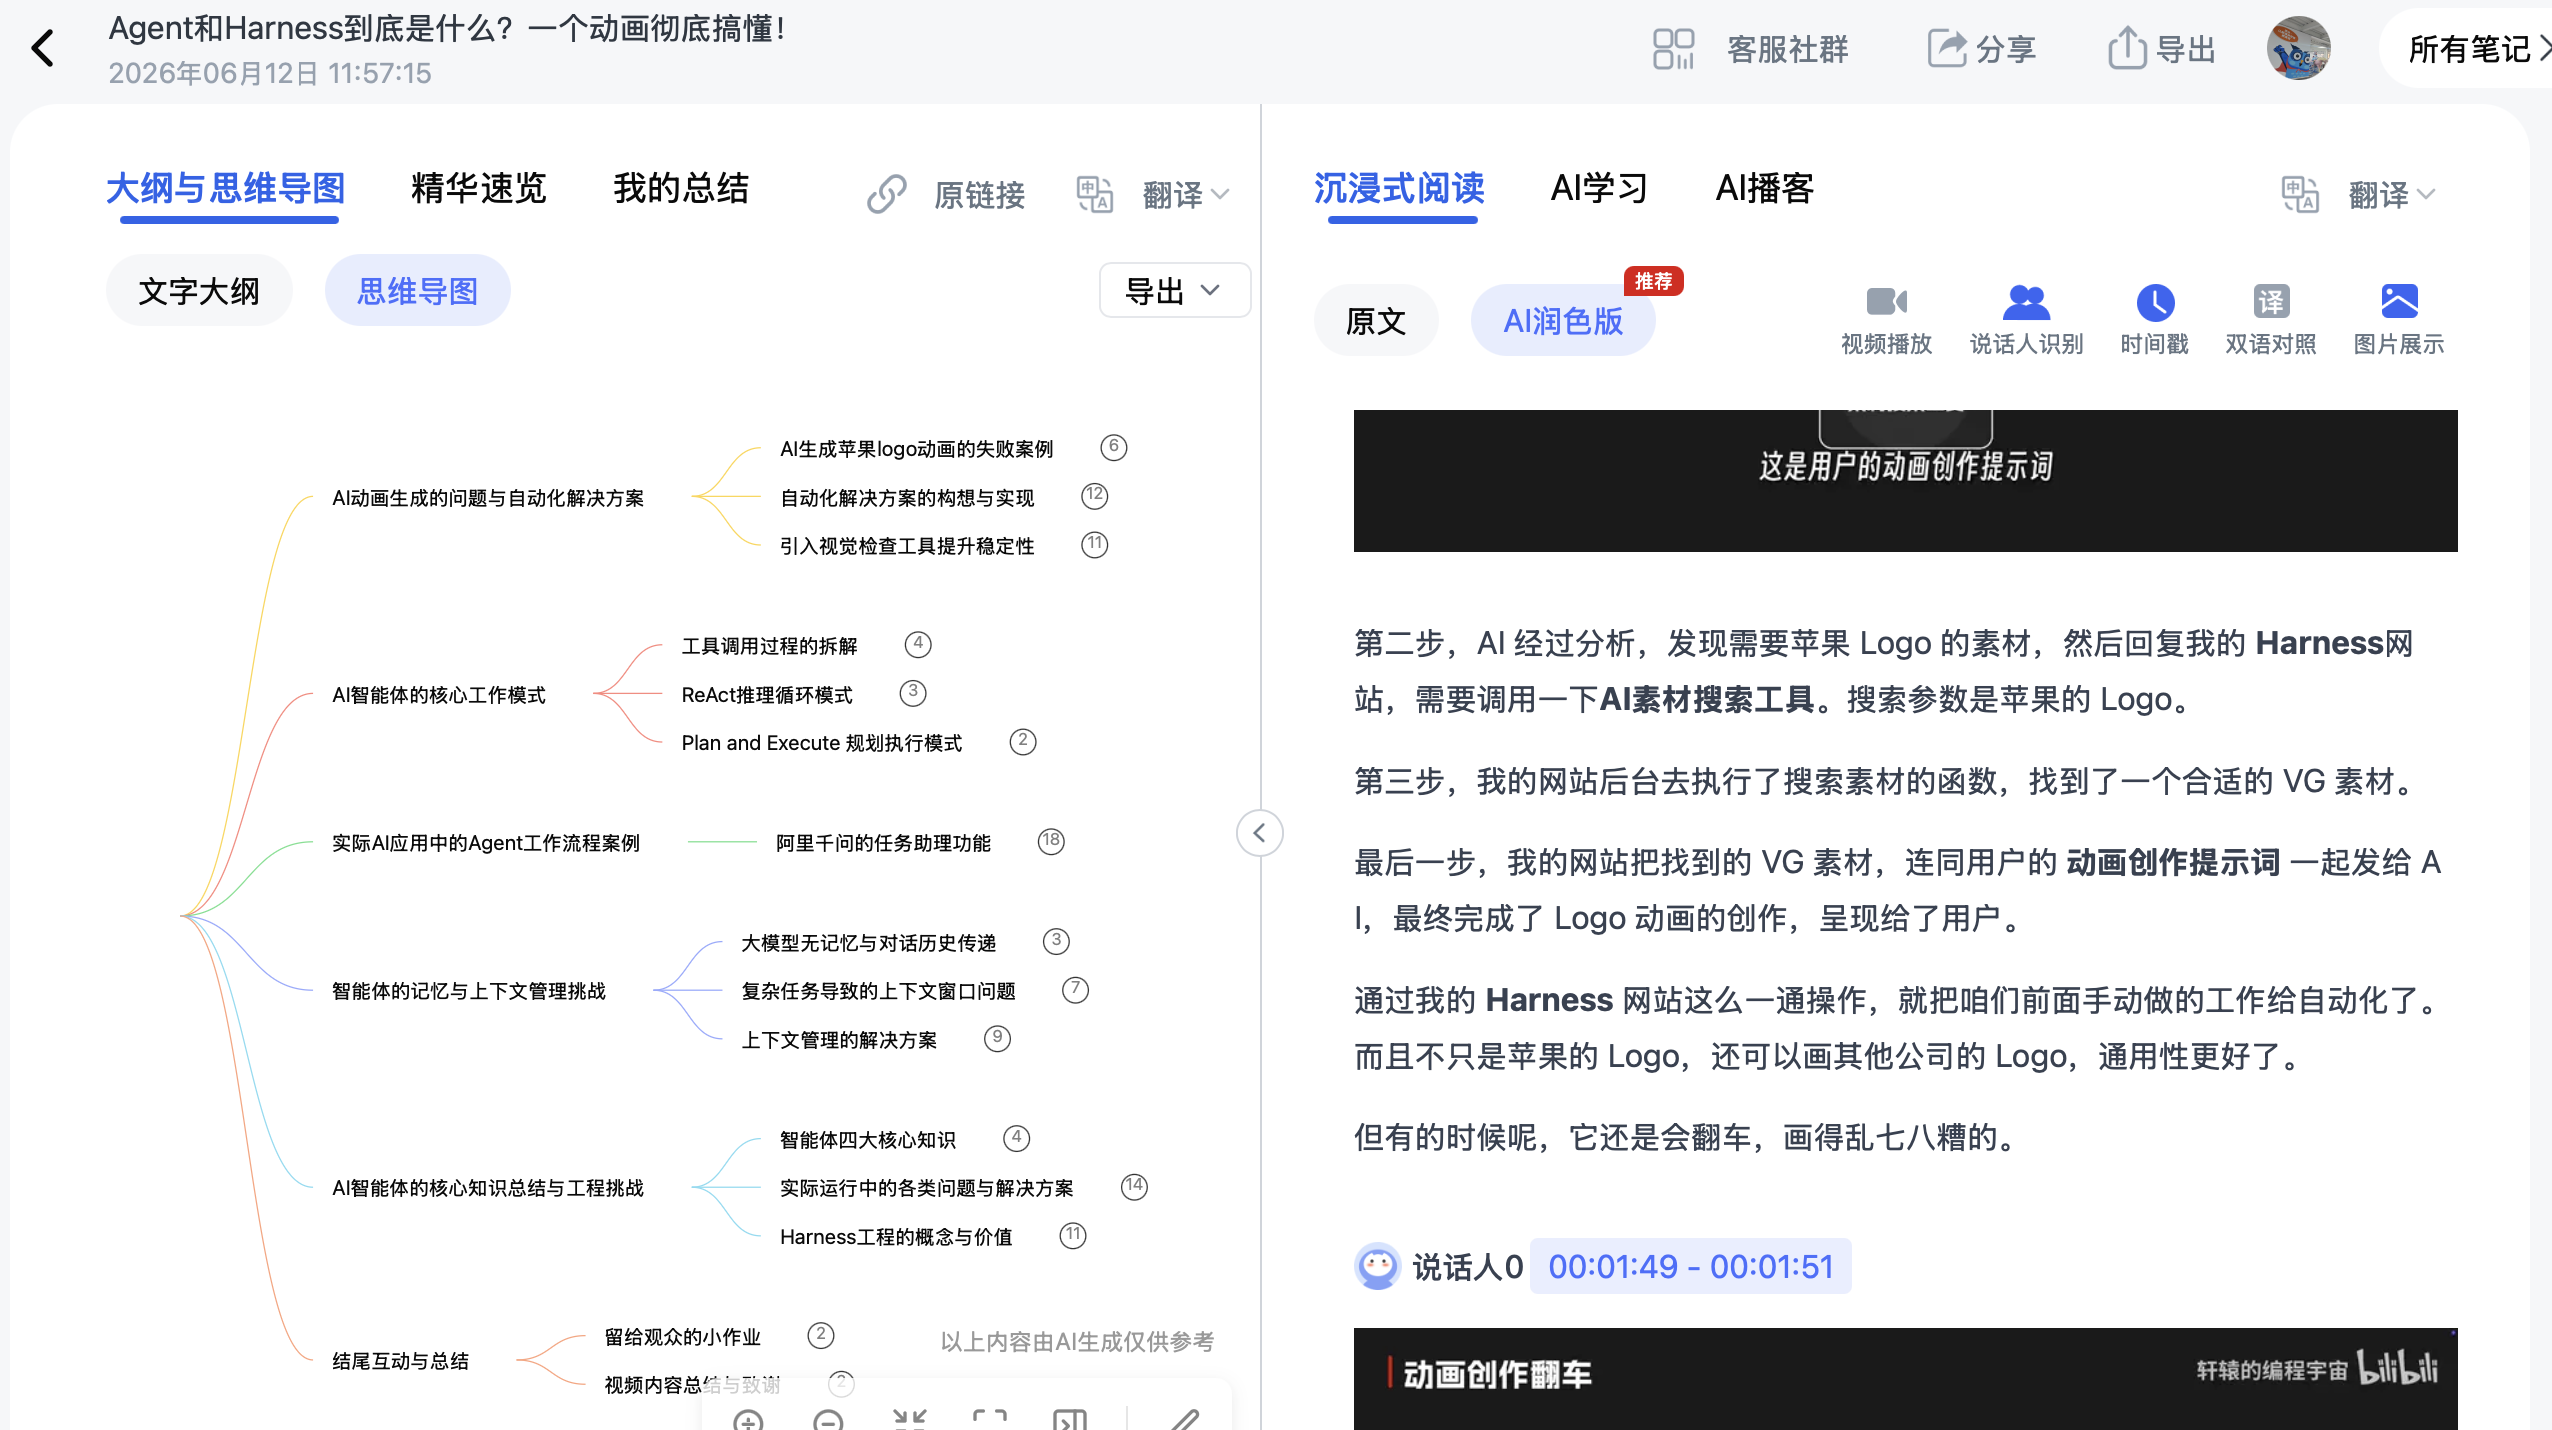Open the AI播客 tab

pyautogui.click(x=1765, y=188)
